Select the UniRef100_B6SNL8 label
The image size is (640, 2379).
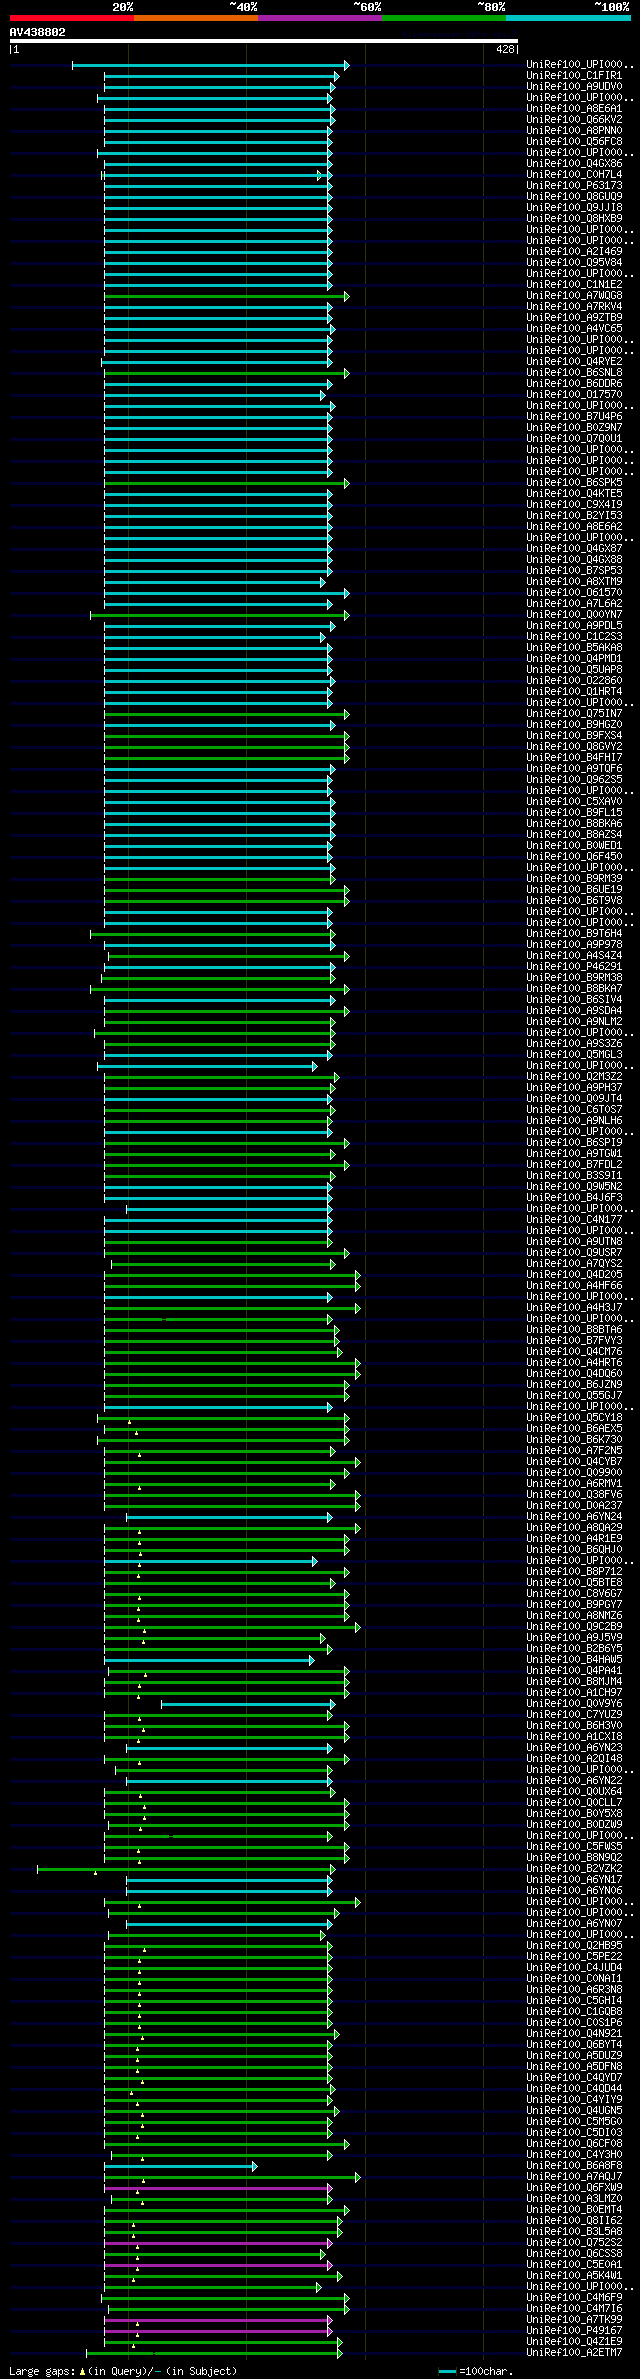pyautogui.click(x=574, y=372)
